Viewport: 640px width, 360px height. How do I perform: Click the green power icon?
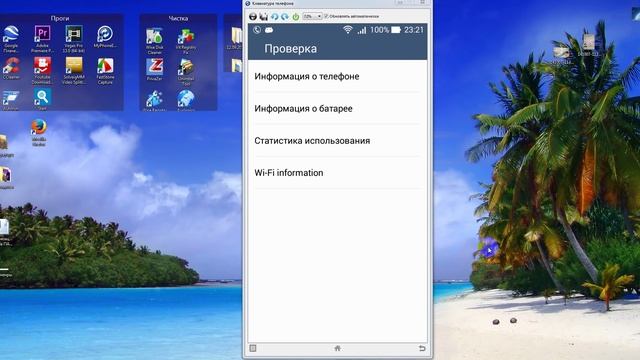[296, 16]
